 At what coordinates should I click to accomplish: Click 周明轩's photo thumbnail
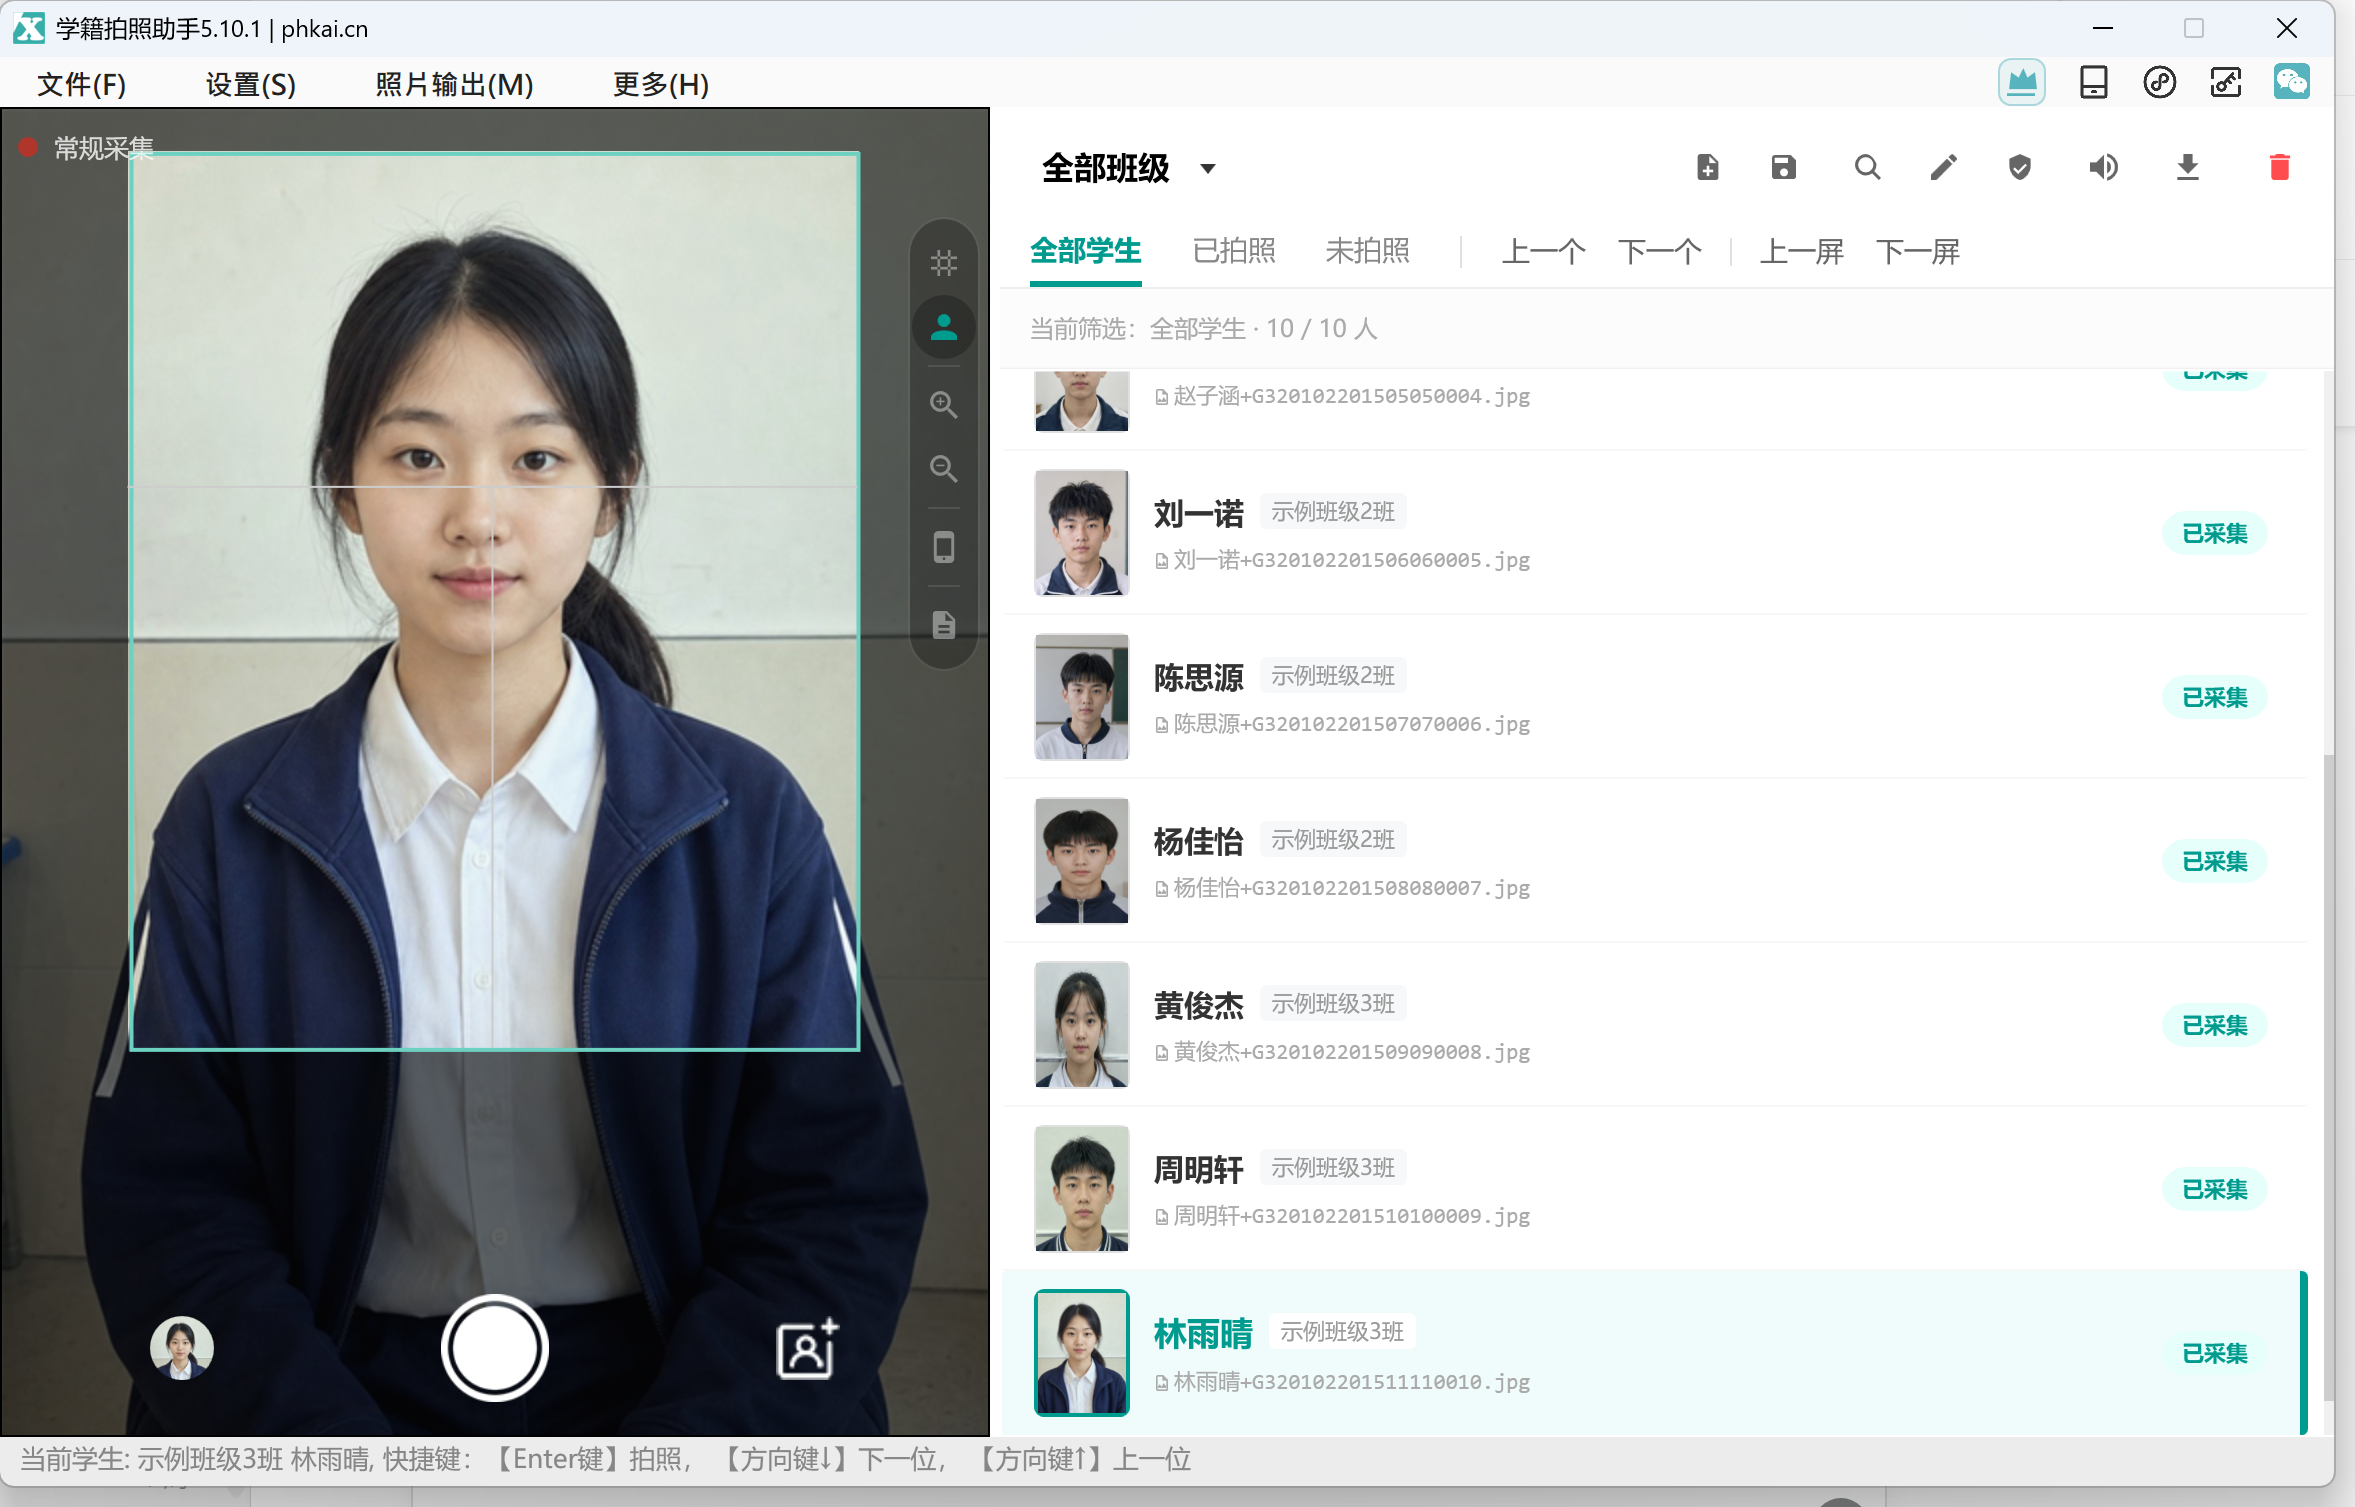pyautogui.click(x=1081, y=1189)
